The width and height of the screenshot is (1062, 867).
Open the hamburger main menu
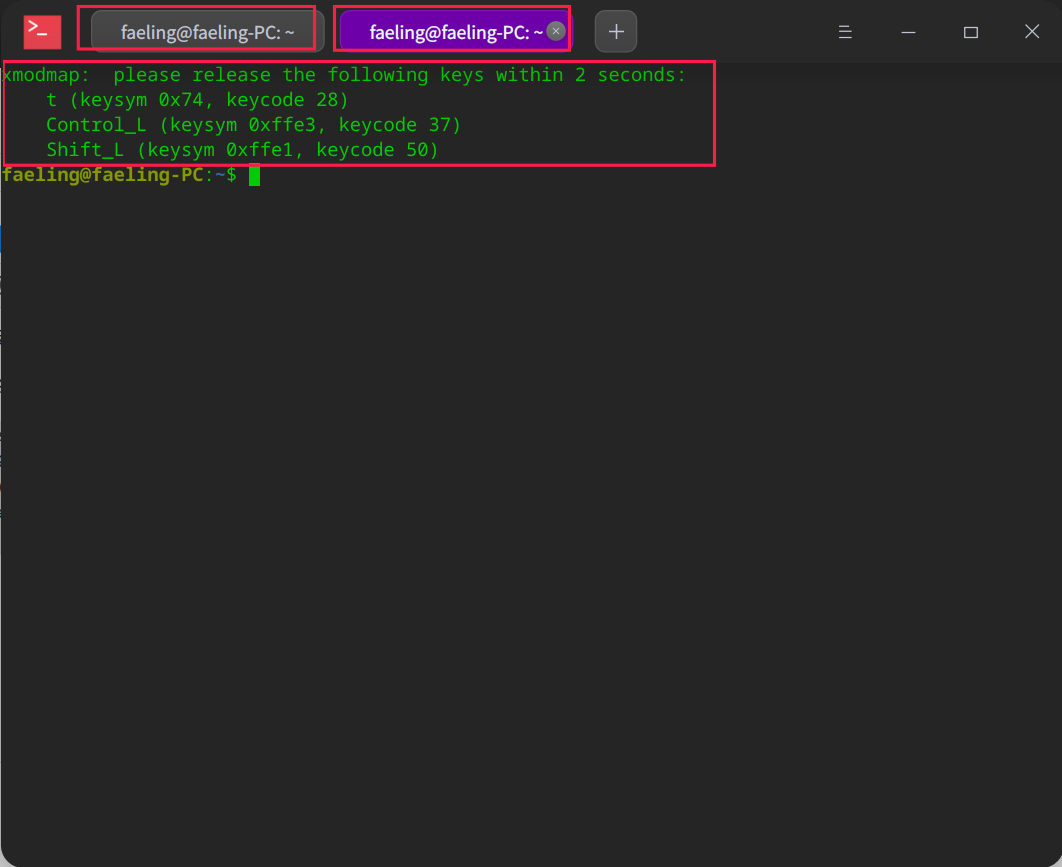[845, 32]
